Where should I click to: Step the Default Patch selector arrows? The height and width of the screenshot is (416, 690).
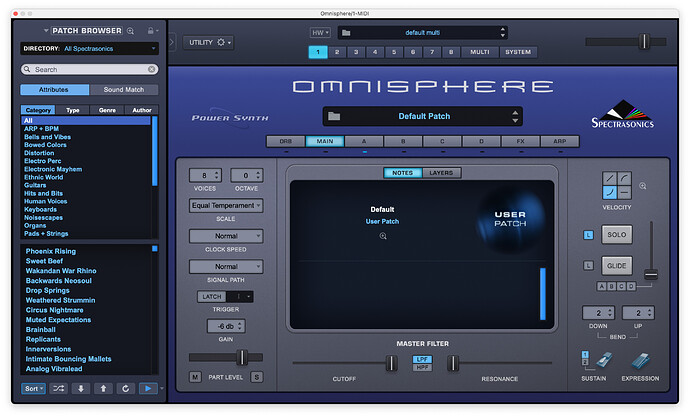(x=515, y=116)
